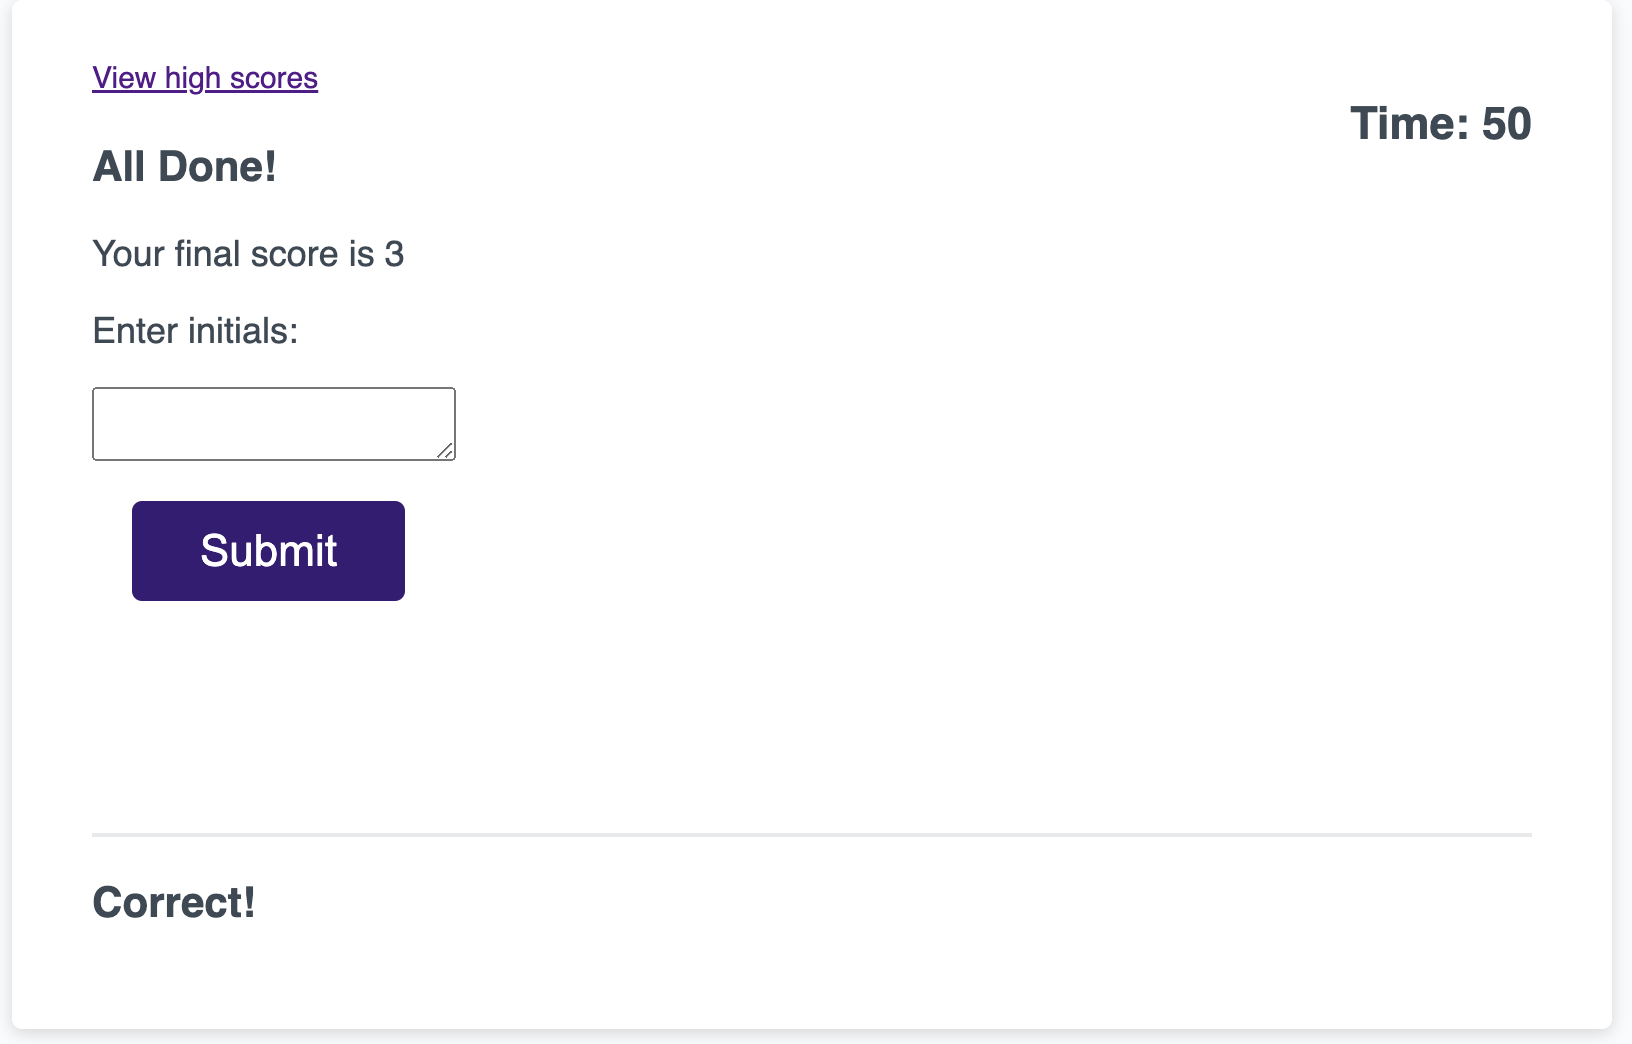
Task: Click the number 3 in the score text
Action: click(397, 253)
